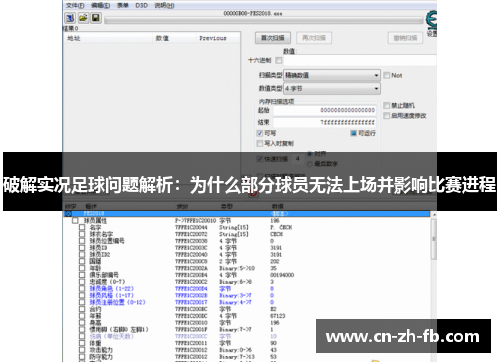500x362 pixels.
Task: Check the box for 年薪 row
Action: (x=82, y=316)
